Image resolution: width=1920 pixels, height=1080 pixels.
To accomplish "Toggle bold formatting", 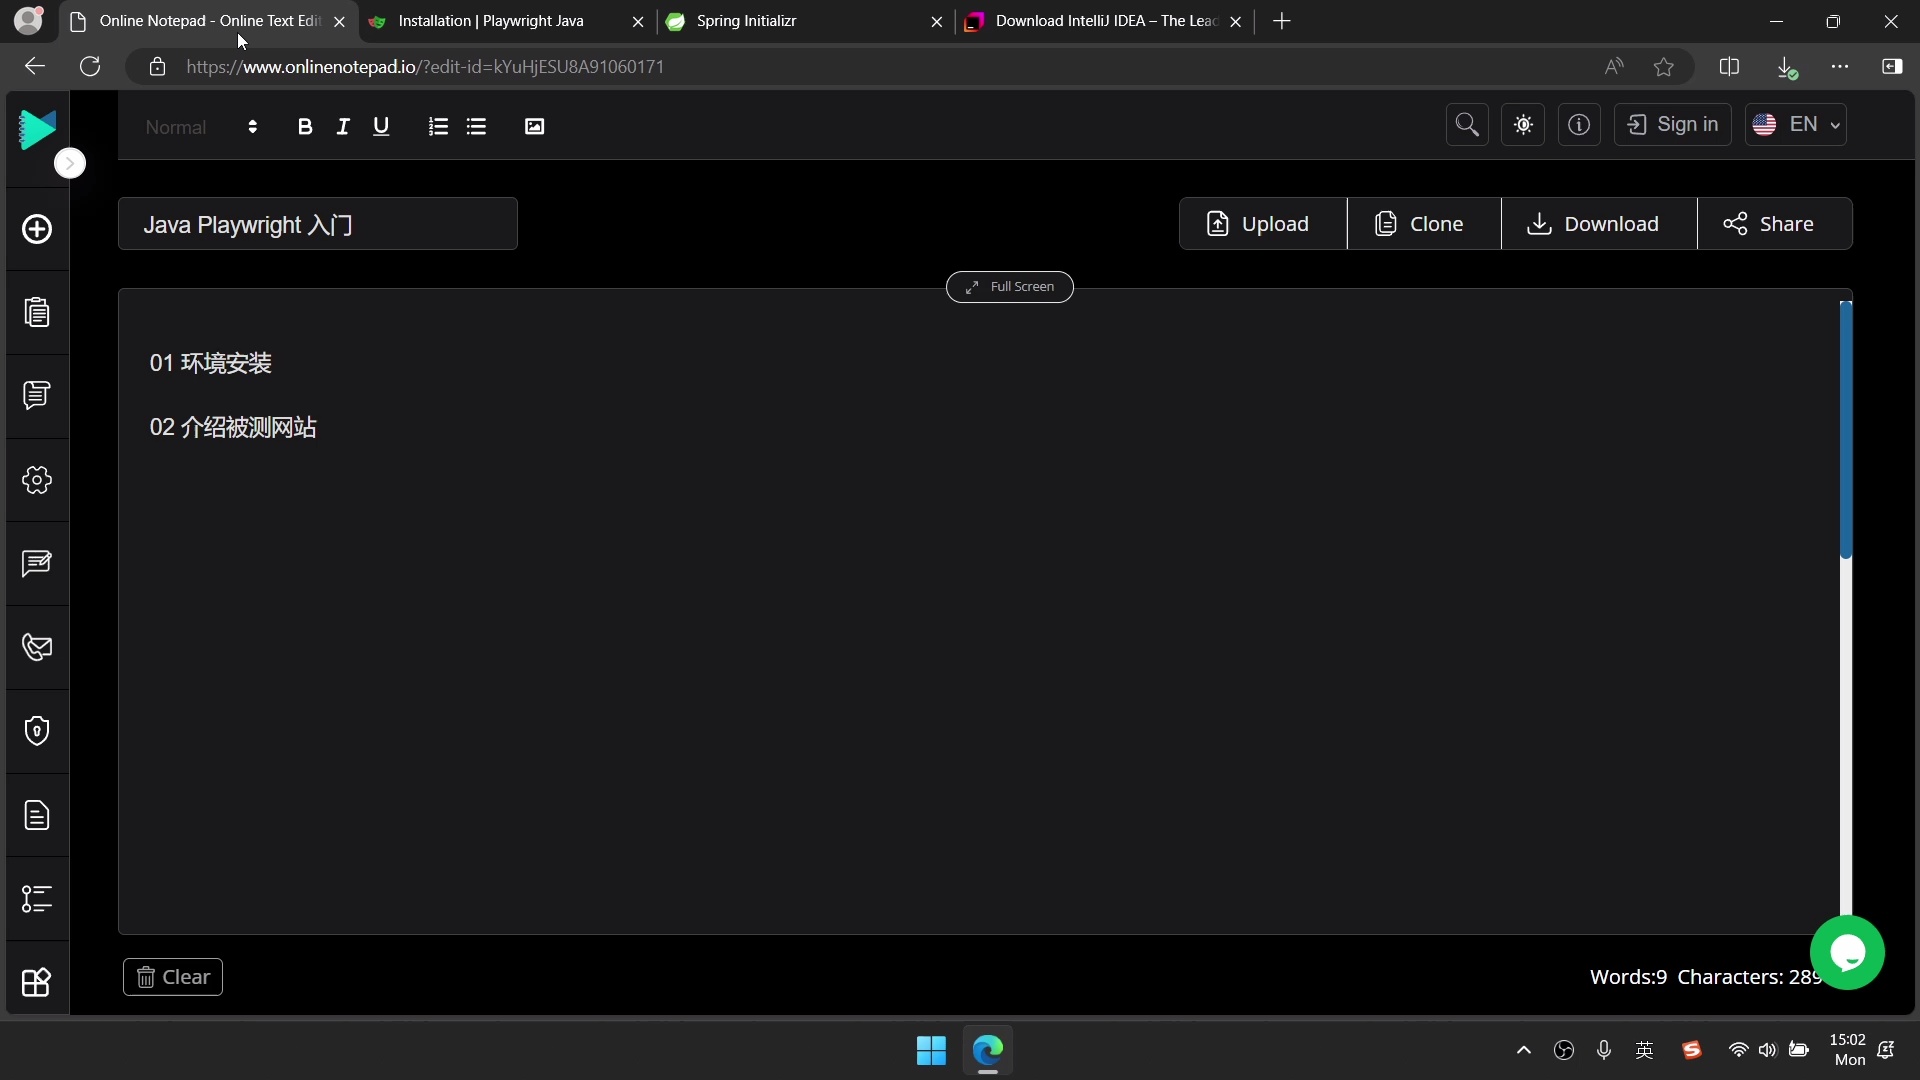I will pyautogui.click(x=305, y=126).
